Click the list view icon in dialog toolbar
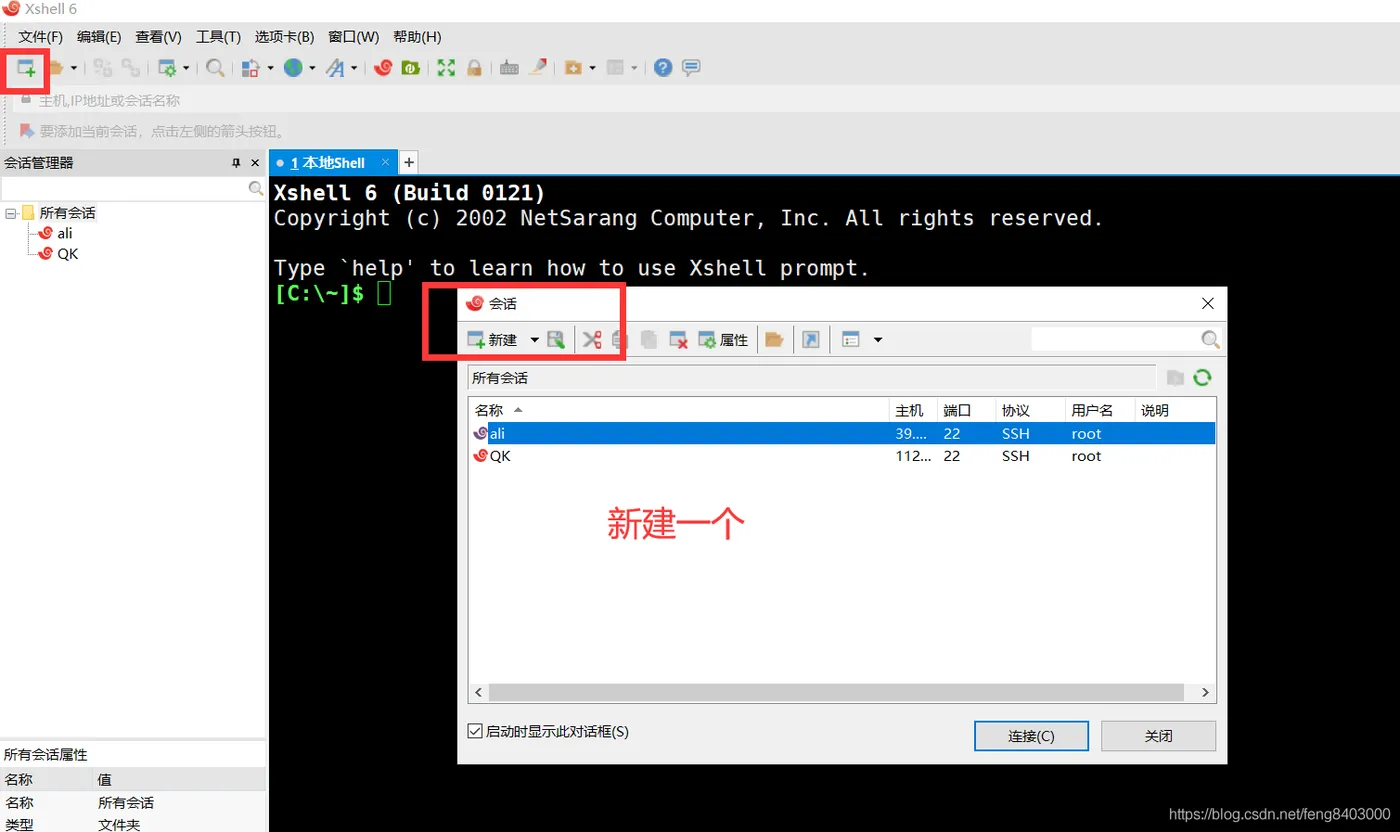Image resolution: width=1400 pixels, height=832 pixels. [x=851, y=340]
